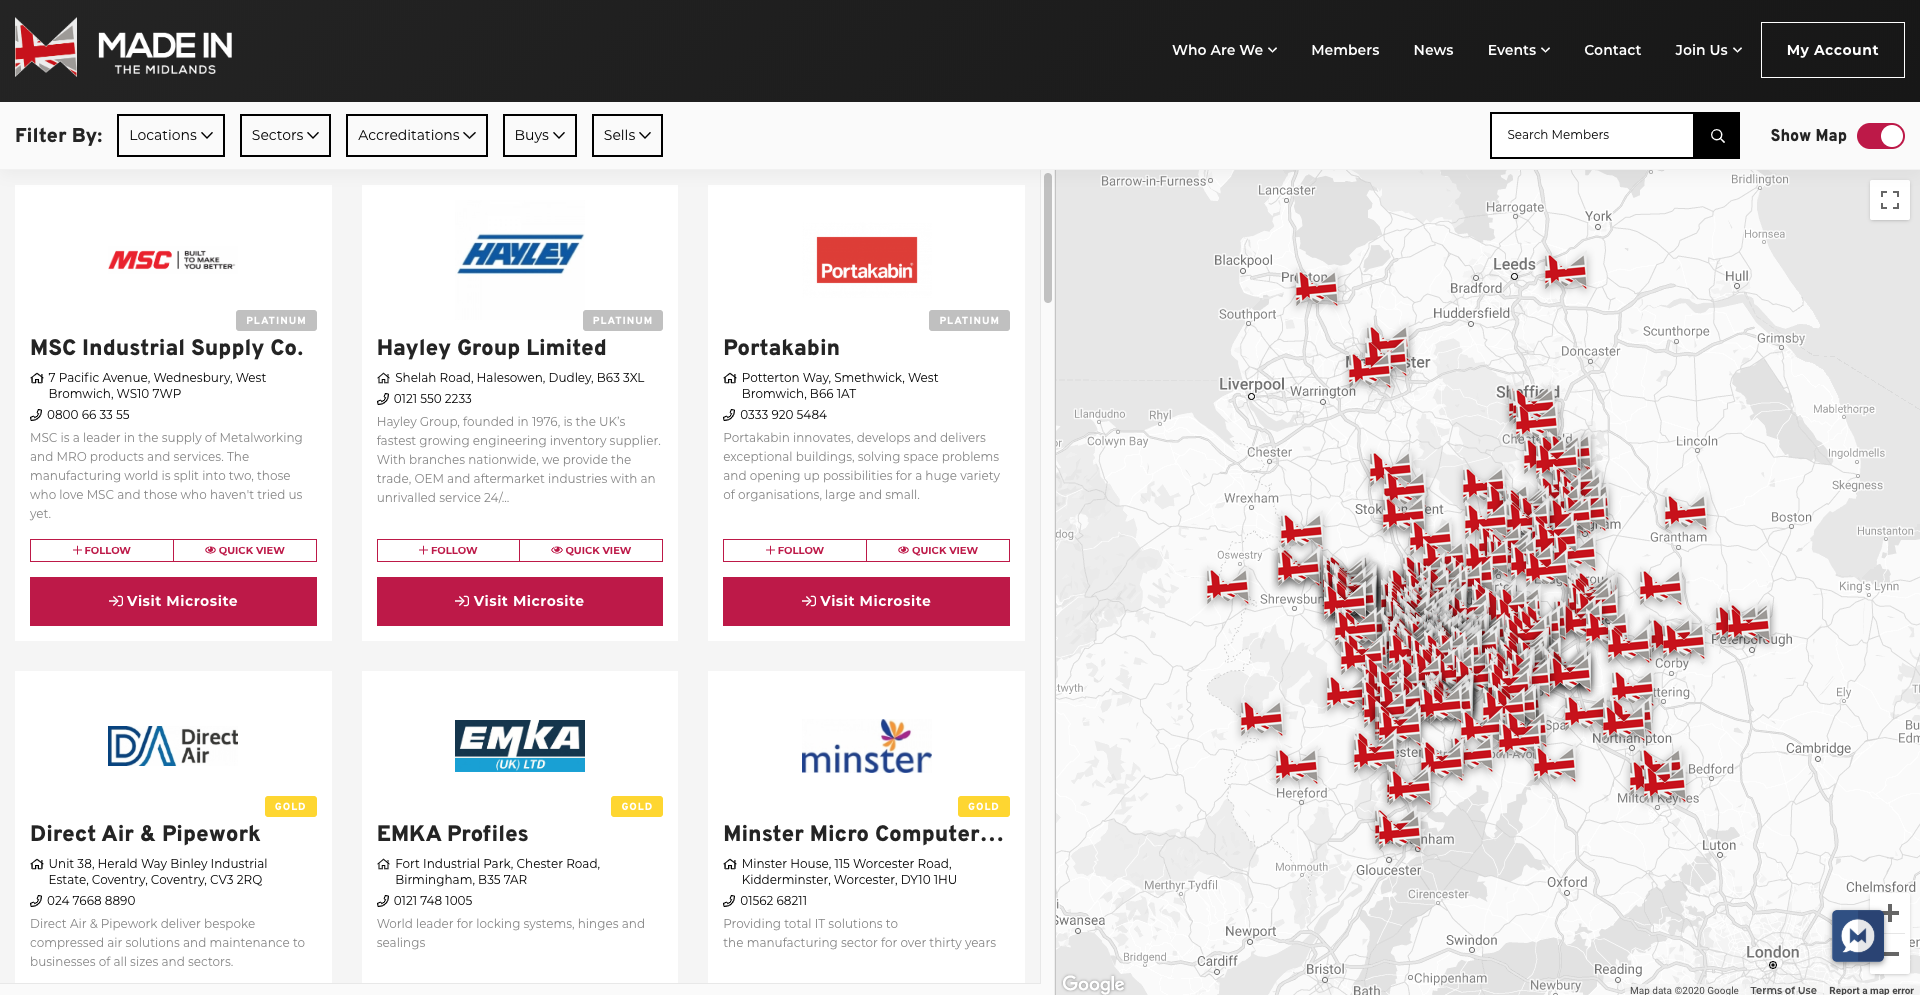Open map Terms of Use link

(1783, 990)
